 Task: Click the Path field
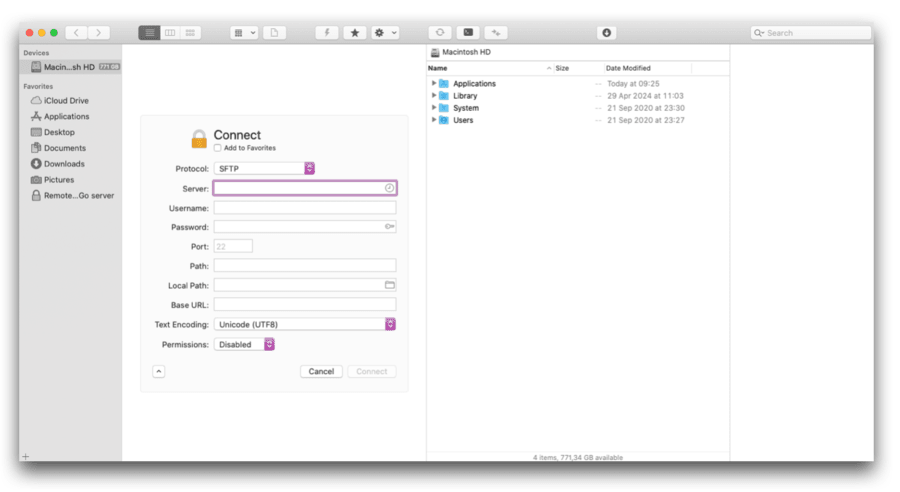click(305, 266)
